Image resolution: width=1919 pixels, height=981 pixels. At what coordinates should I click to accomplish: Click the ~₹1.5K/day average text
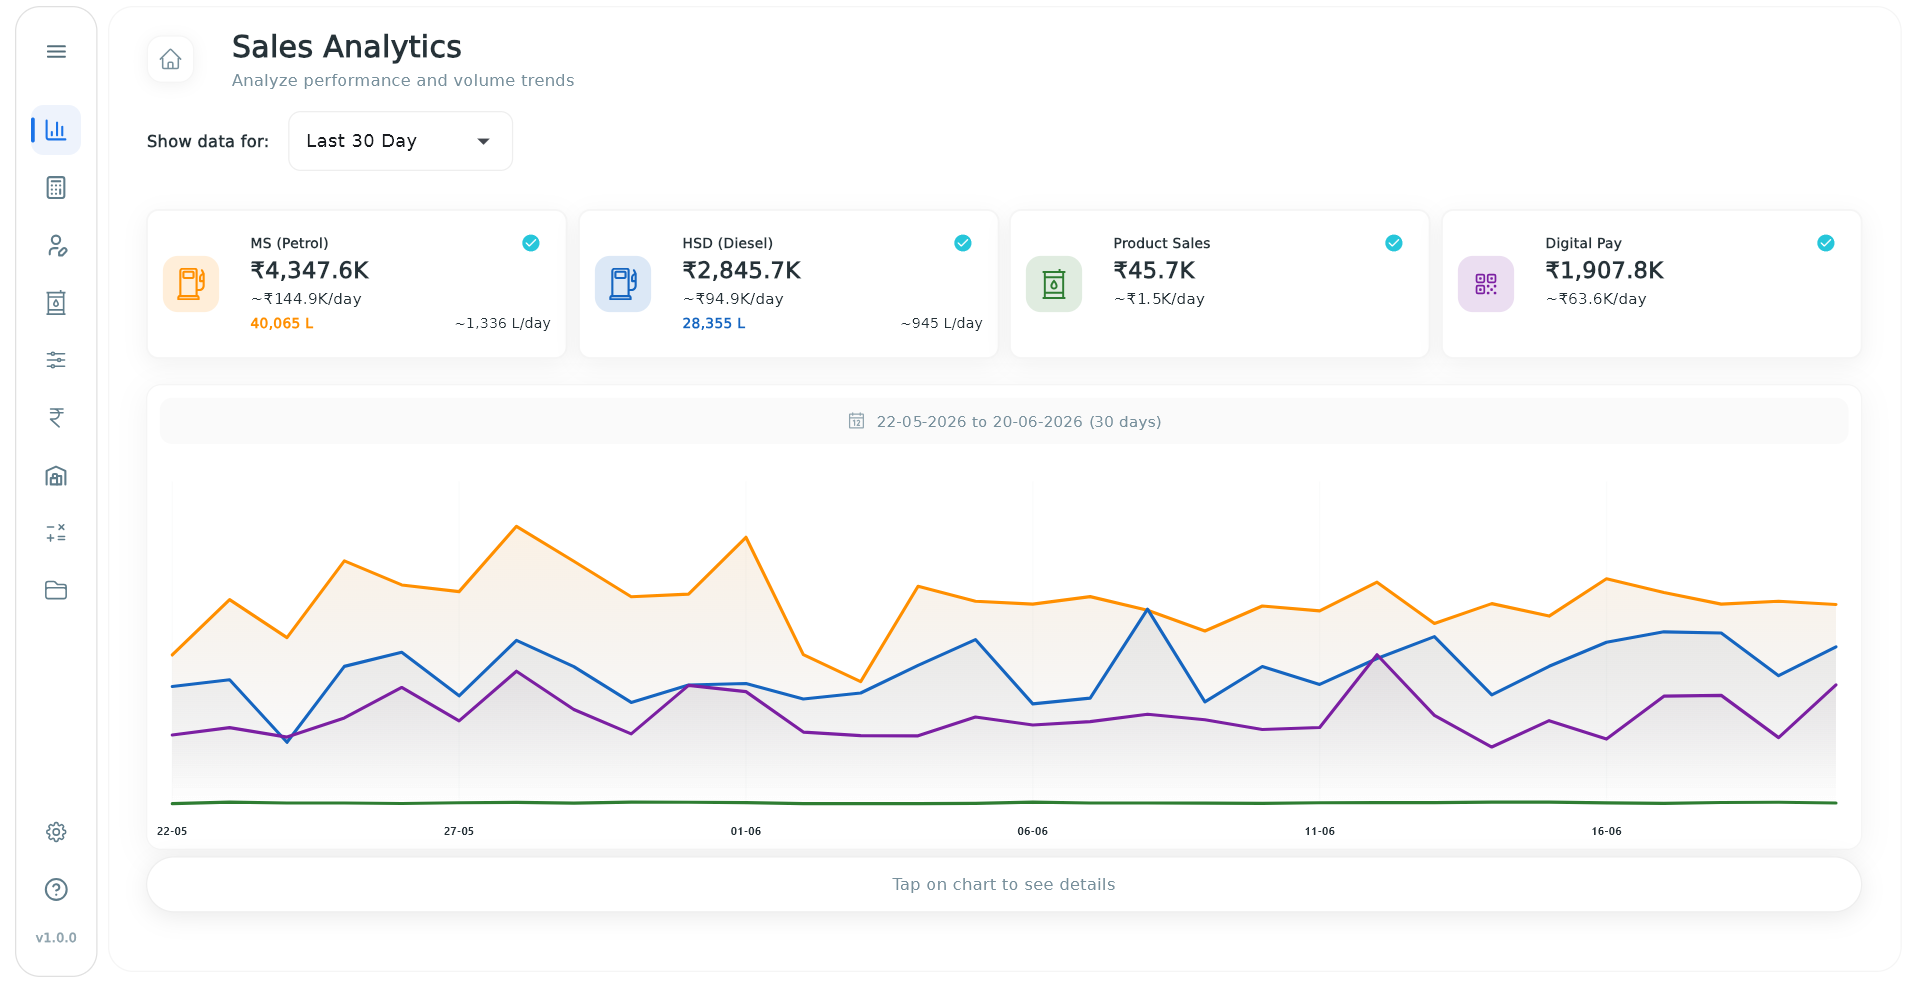click(x=1159, y=298)
